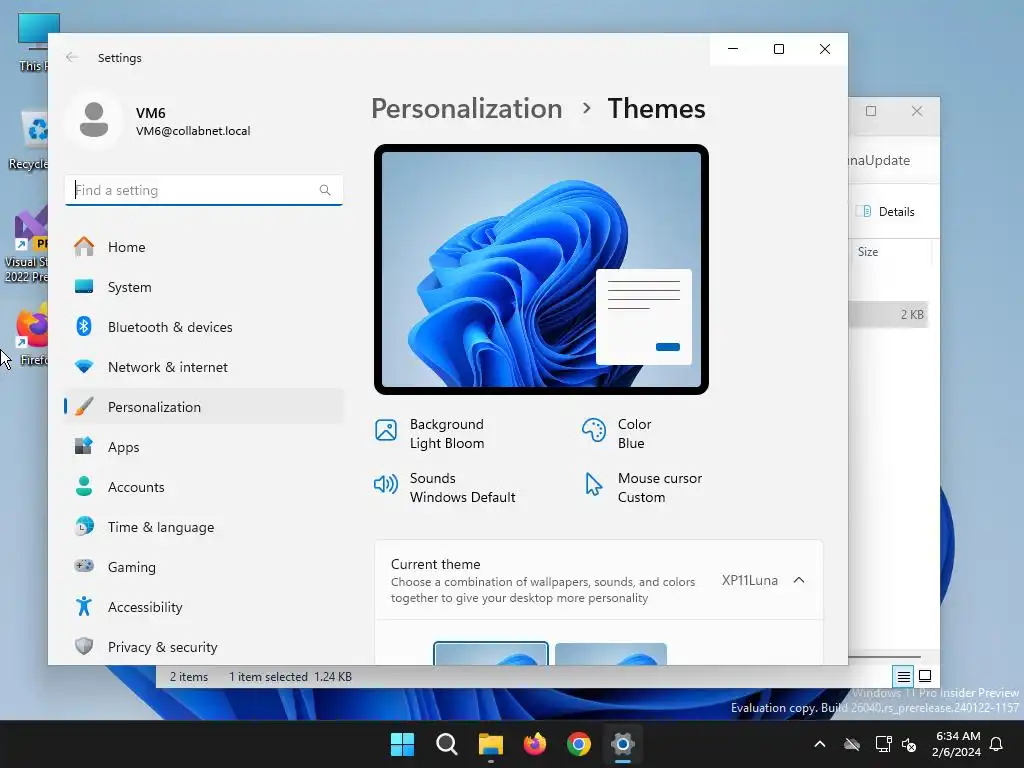This screenshot has height=768, width=1024.
Task: Click the Recycle Bin desktop icon
Action: pyautogui.click(x=27, y=140)
